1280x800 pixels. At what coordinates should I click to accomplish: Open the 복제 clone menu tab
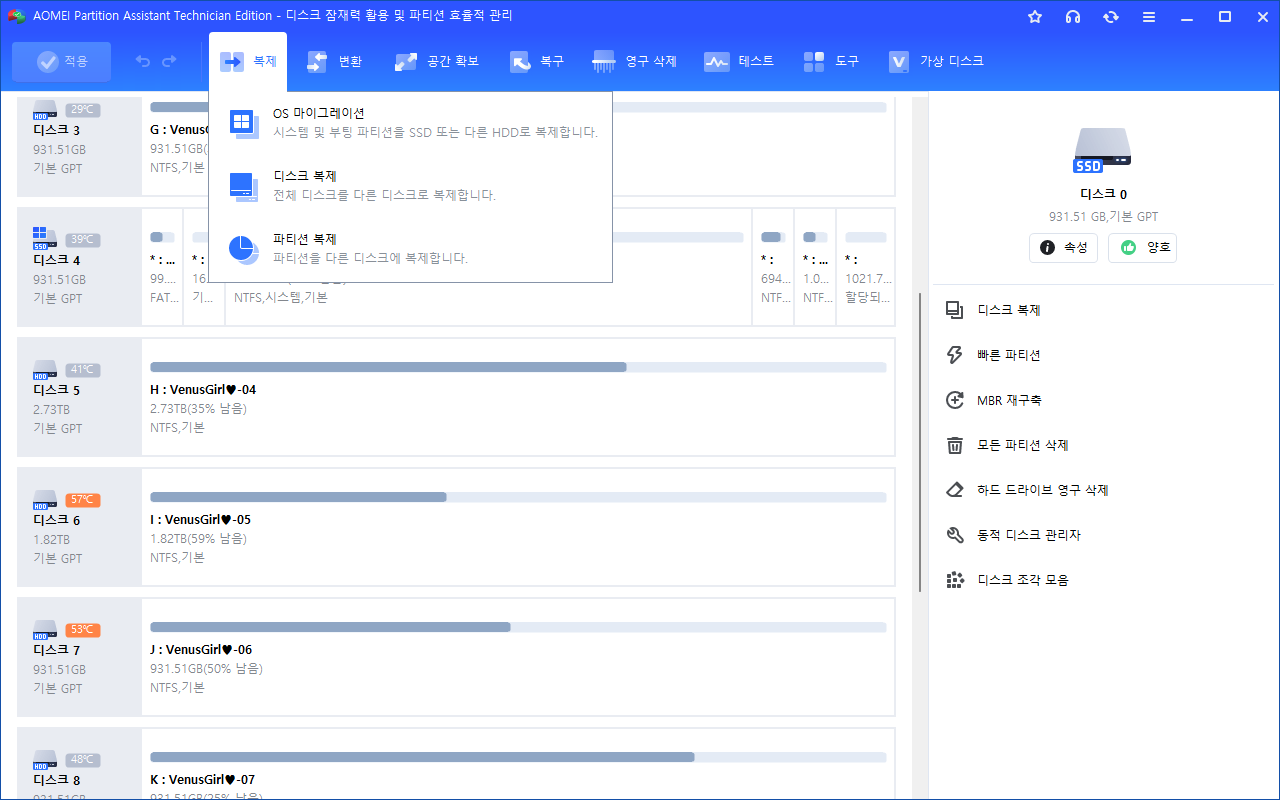tap(248, 62)
